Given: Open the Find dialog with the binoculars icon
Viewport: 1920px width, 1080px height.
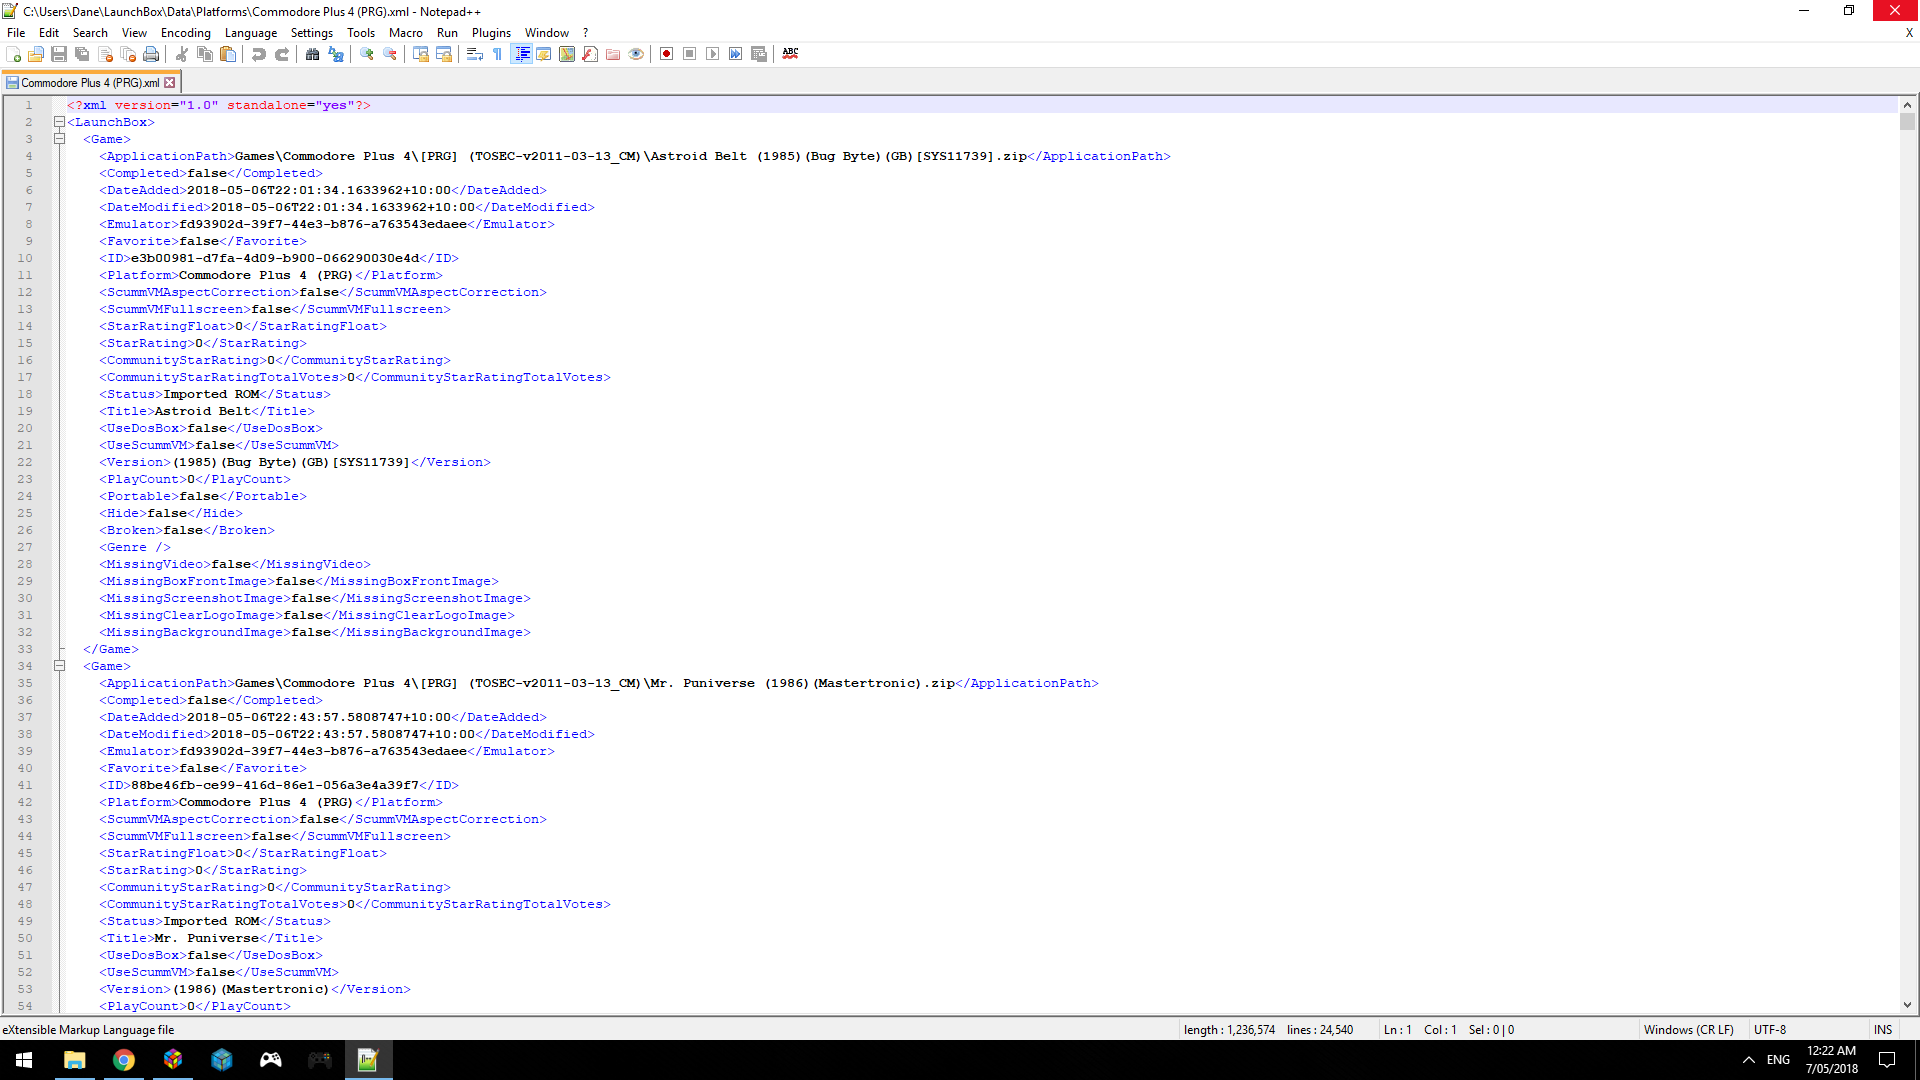Looking at the screenshot, I should point(313,54).
